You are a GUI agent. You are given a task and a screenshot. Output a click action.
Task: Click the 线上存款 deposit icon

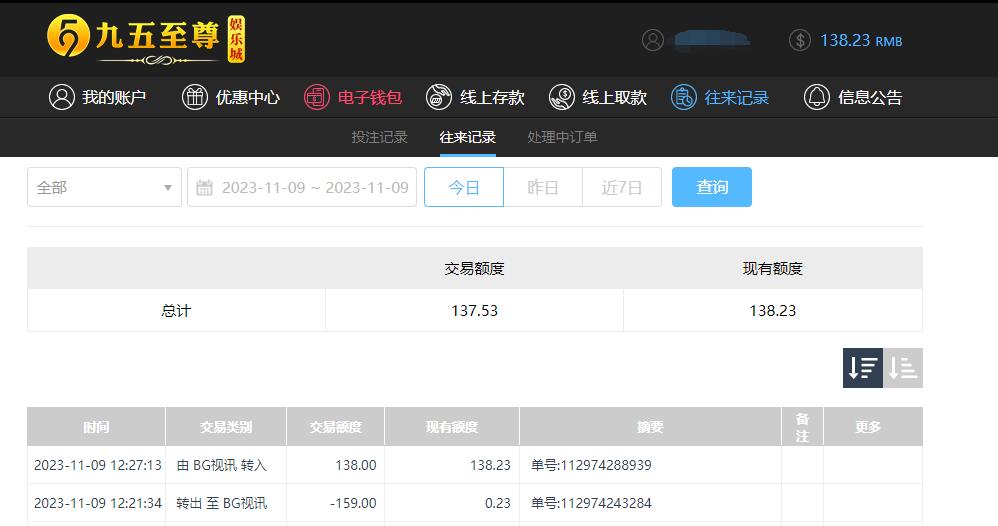tap(439, 97)
